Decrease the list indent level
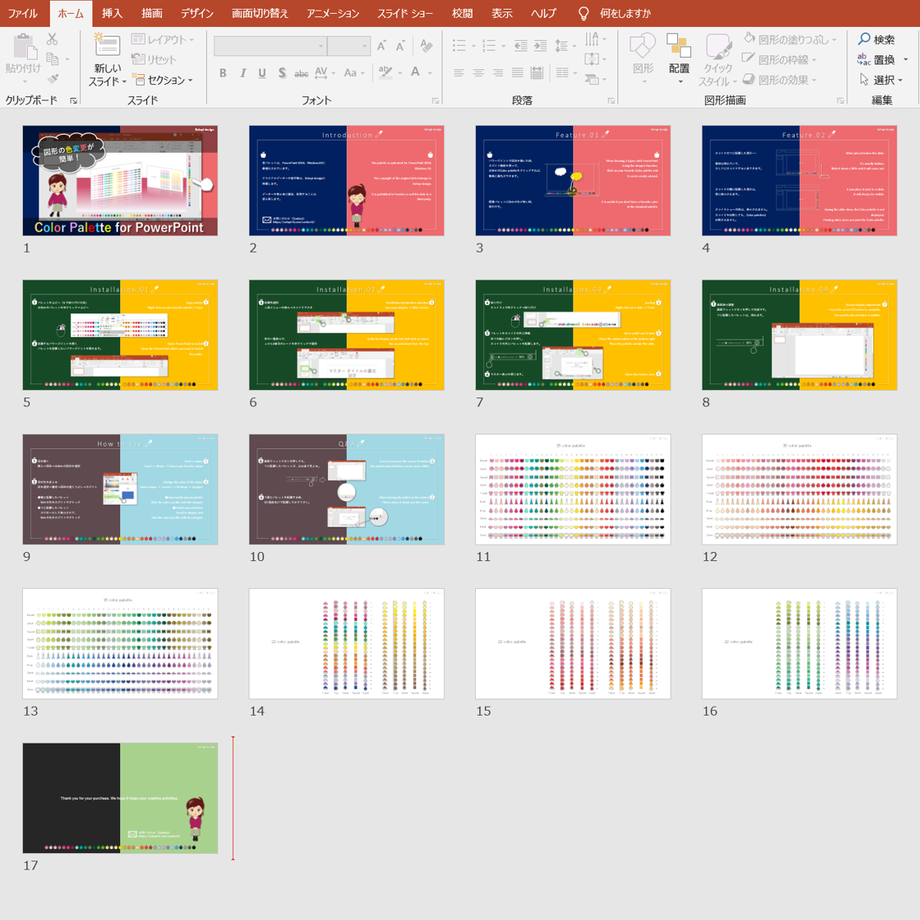Image resolution: width=920 pixels, height=920 pixels. point(520,46)
